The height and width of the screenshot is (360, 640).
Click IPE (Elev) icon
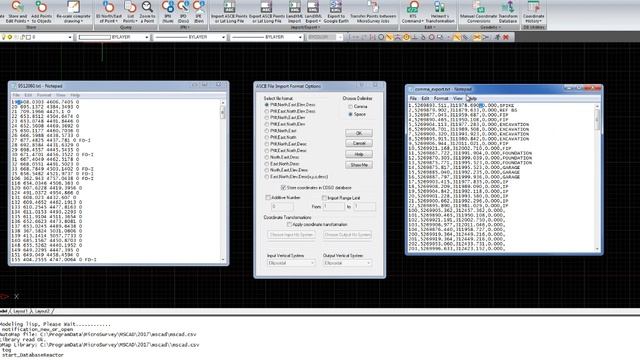click(x=199, y=12)
